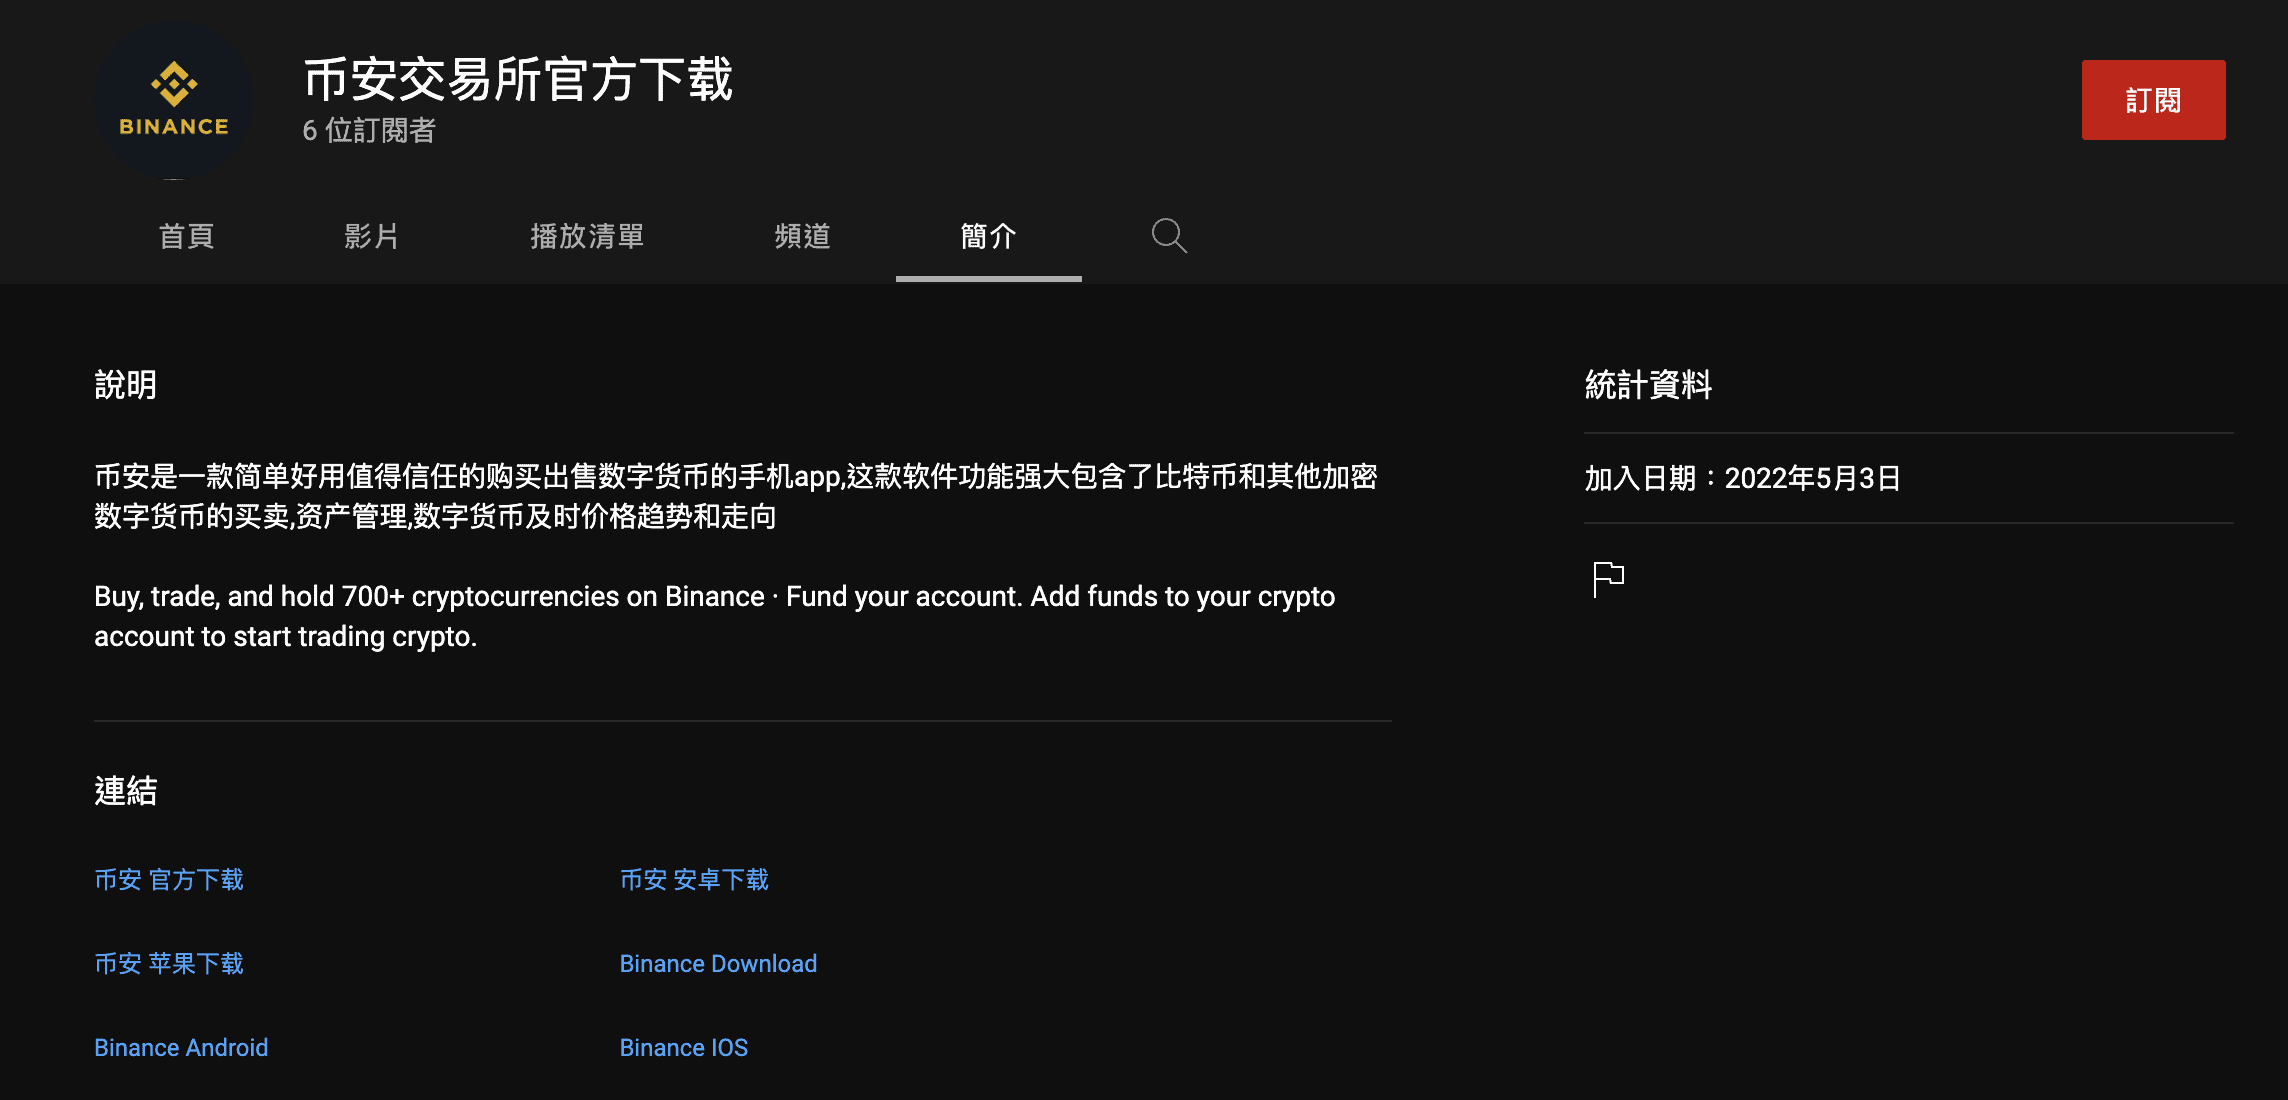Go to the 頻道 tab
This screenshot has height=1100, width=2288.
tap(803, 236)
